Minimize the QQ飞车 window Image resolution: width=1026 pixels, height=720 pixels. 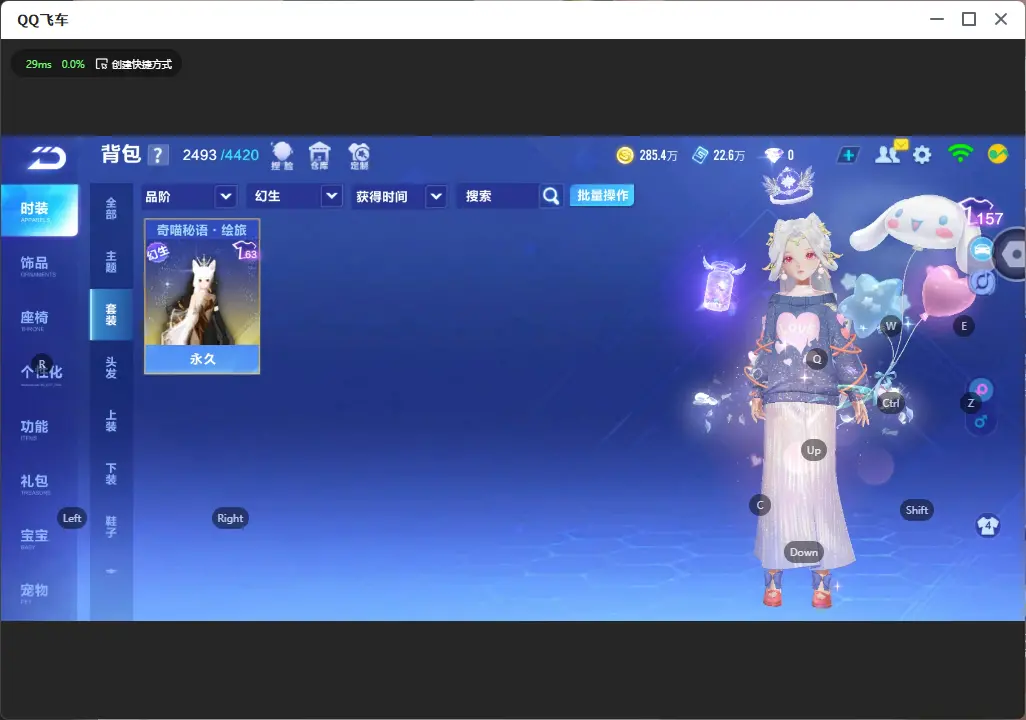tap(937, 19)
